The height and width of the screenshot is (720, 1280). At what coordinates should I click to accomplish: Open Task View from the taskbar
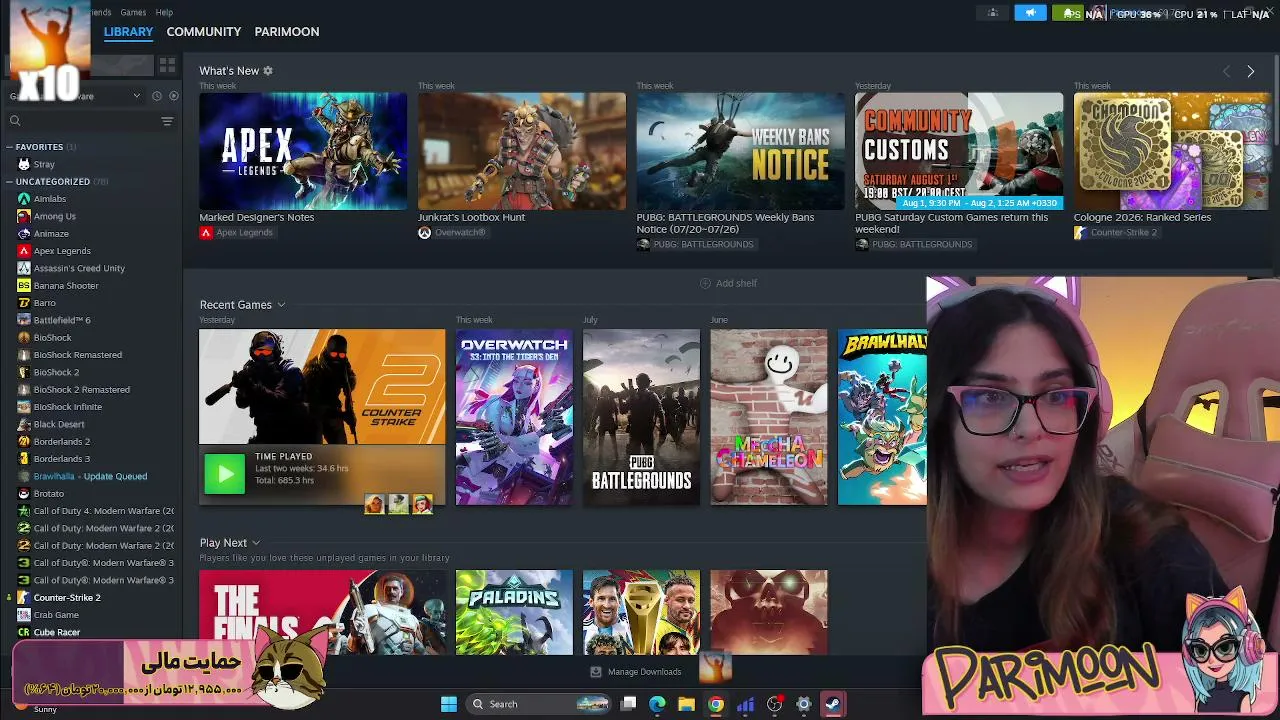click(628, 704)
